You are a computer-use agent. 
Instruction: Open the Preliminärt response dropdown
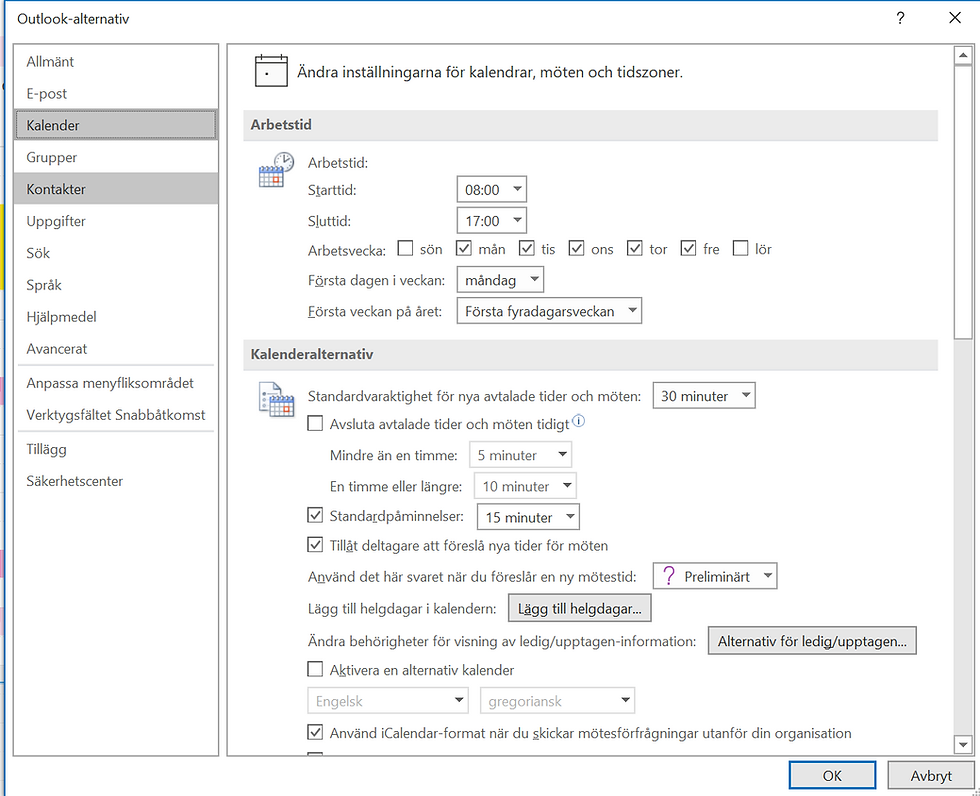[715, 576]
